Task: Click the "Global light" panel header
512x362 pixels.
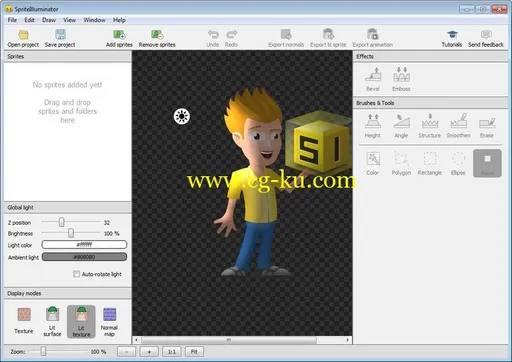Action: [68, 207]
